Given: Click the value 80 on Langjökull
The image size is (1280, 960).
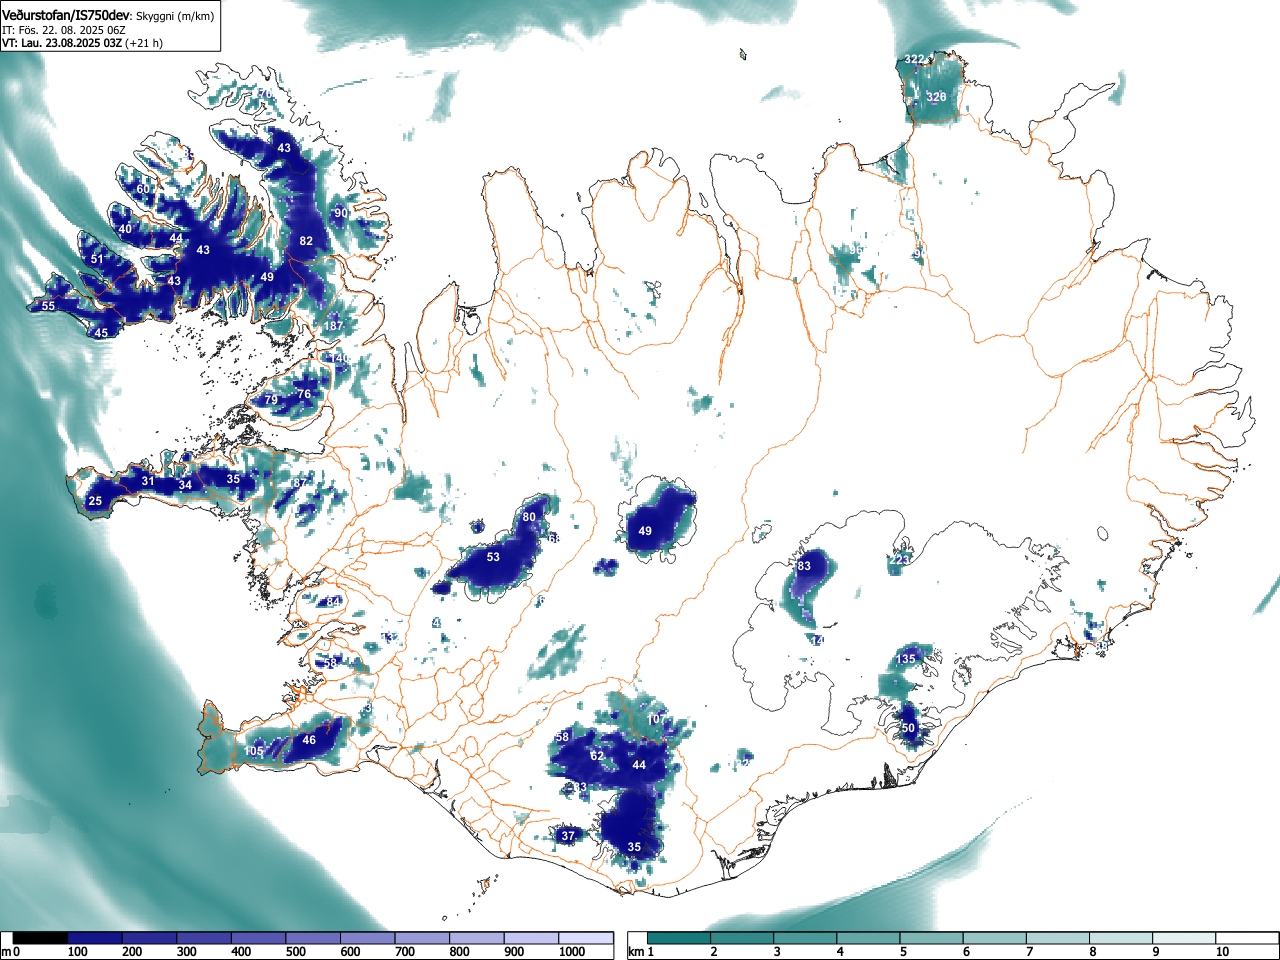Looking at the screenshot, I should [x=529, y=517].
